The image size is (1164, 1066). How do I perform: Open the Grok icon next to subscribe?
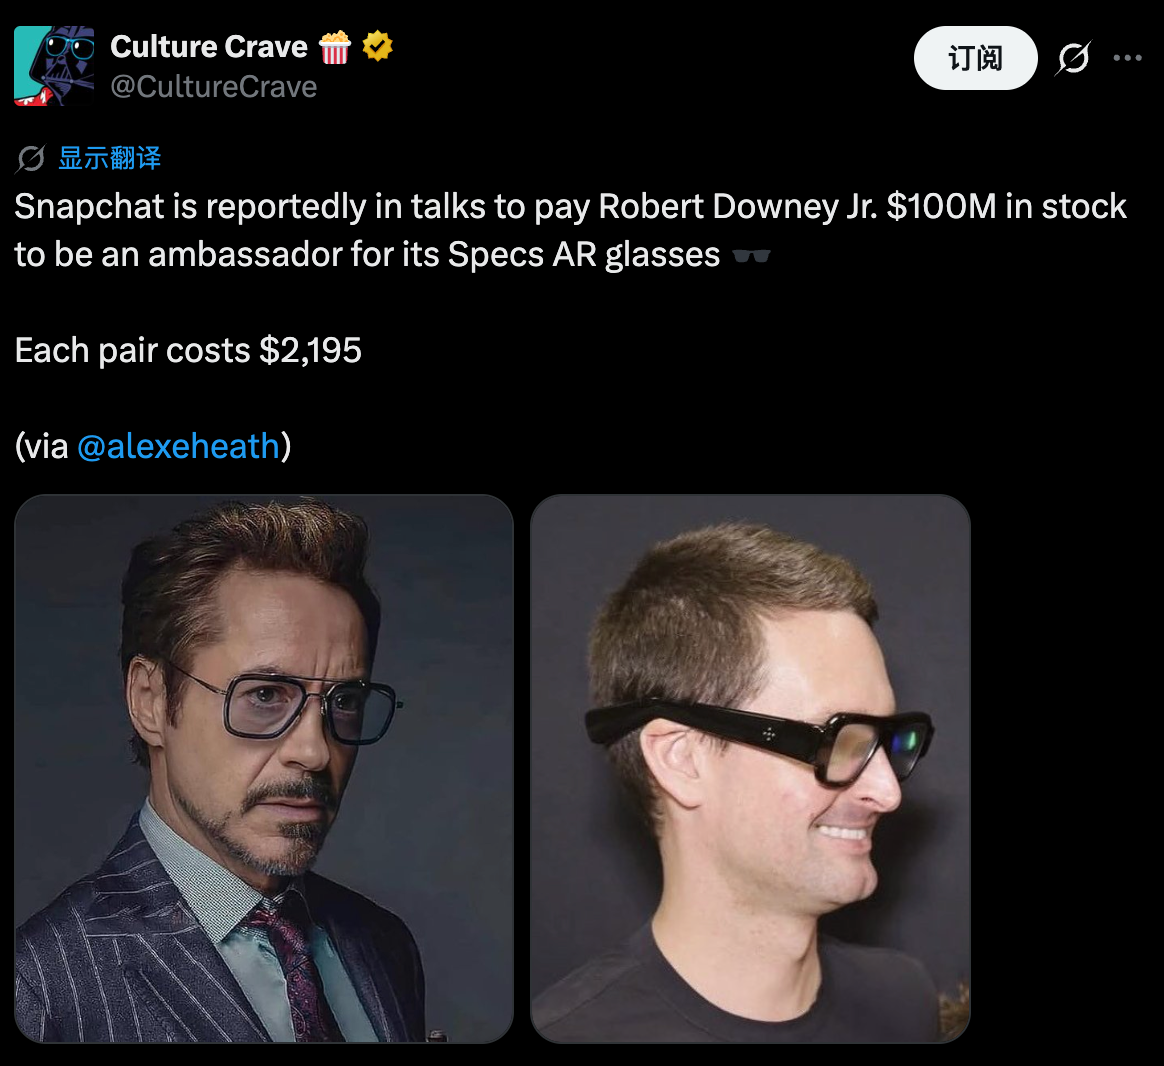tap(1073, 58)
